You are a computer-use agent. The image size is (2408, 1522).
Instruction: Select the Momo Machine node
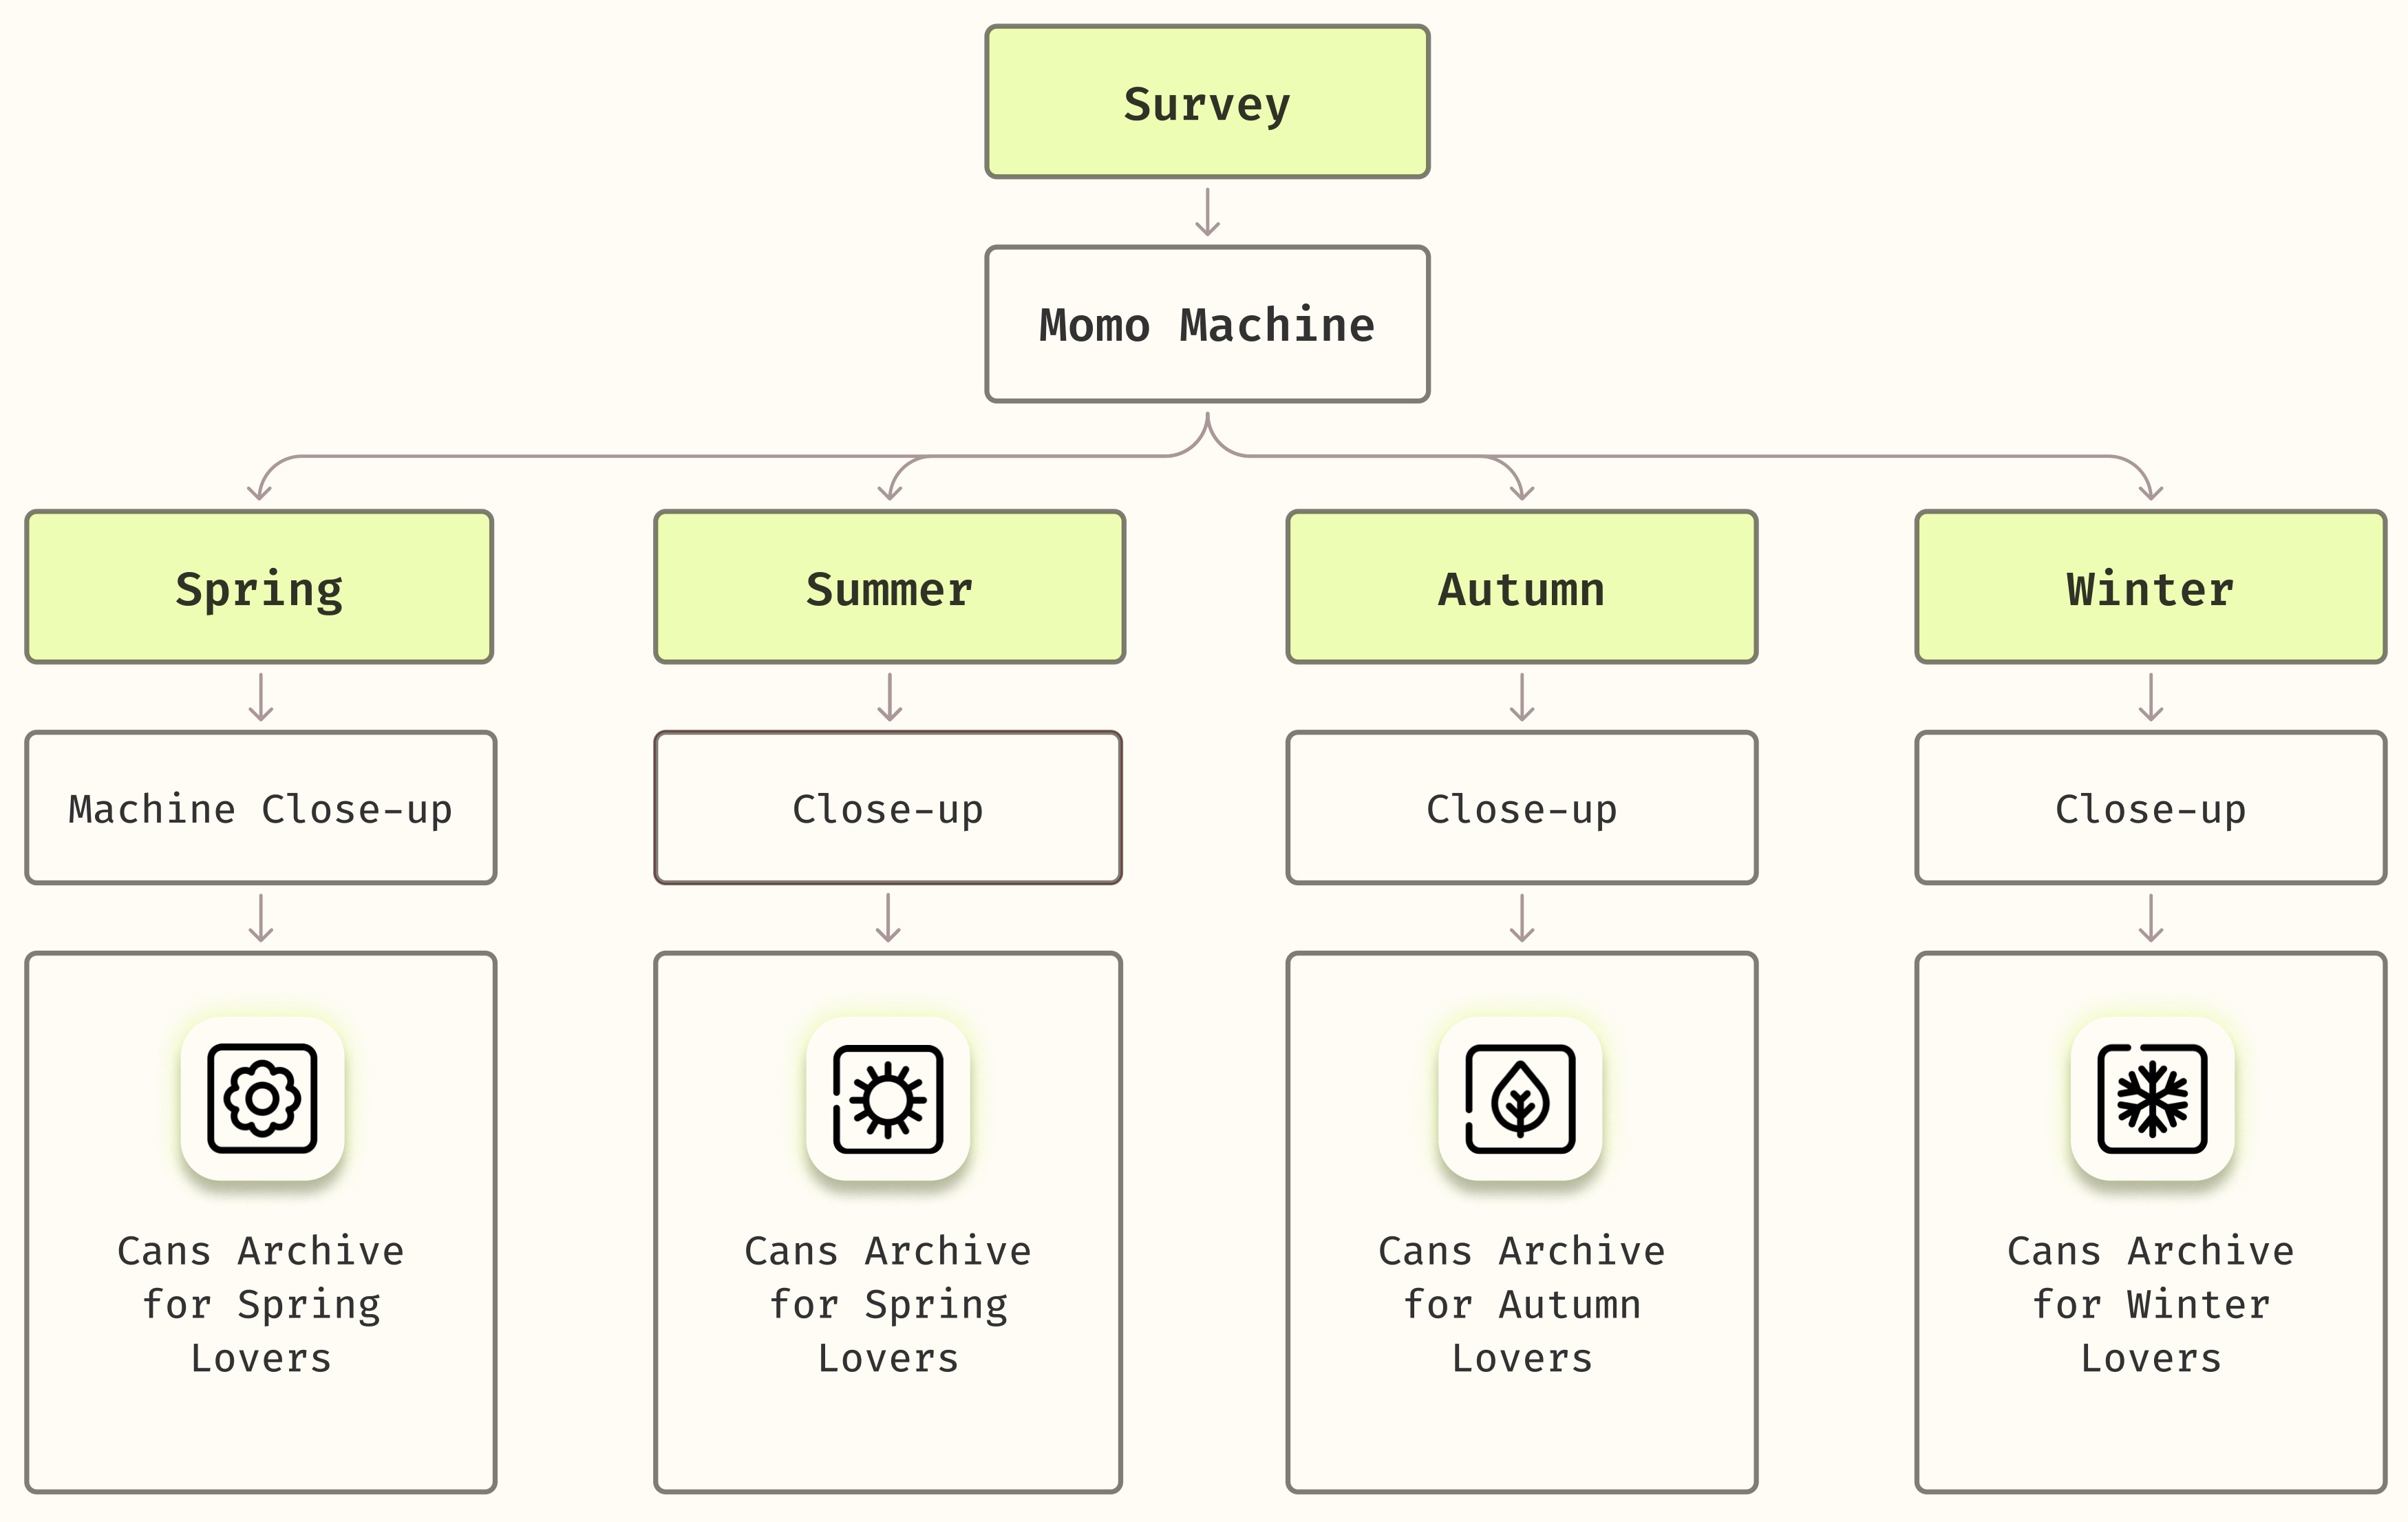(1207, 325)
